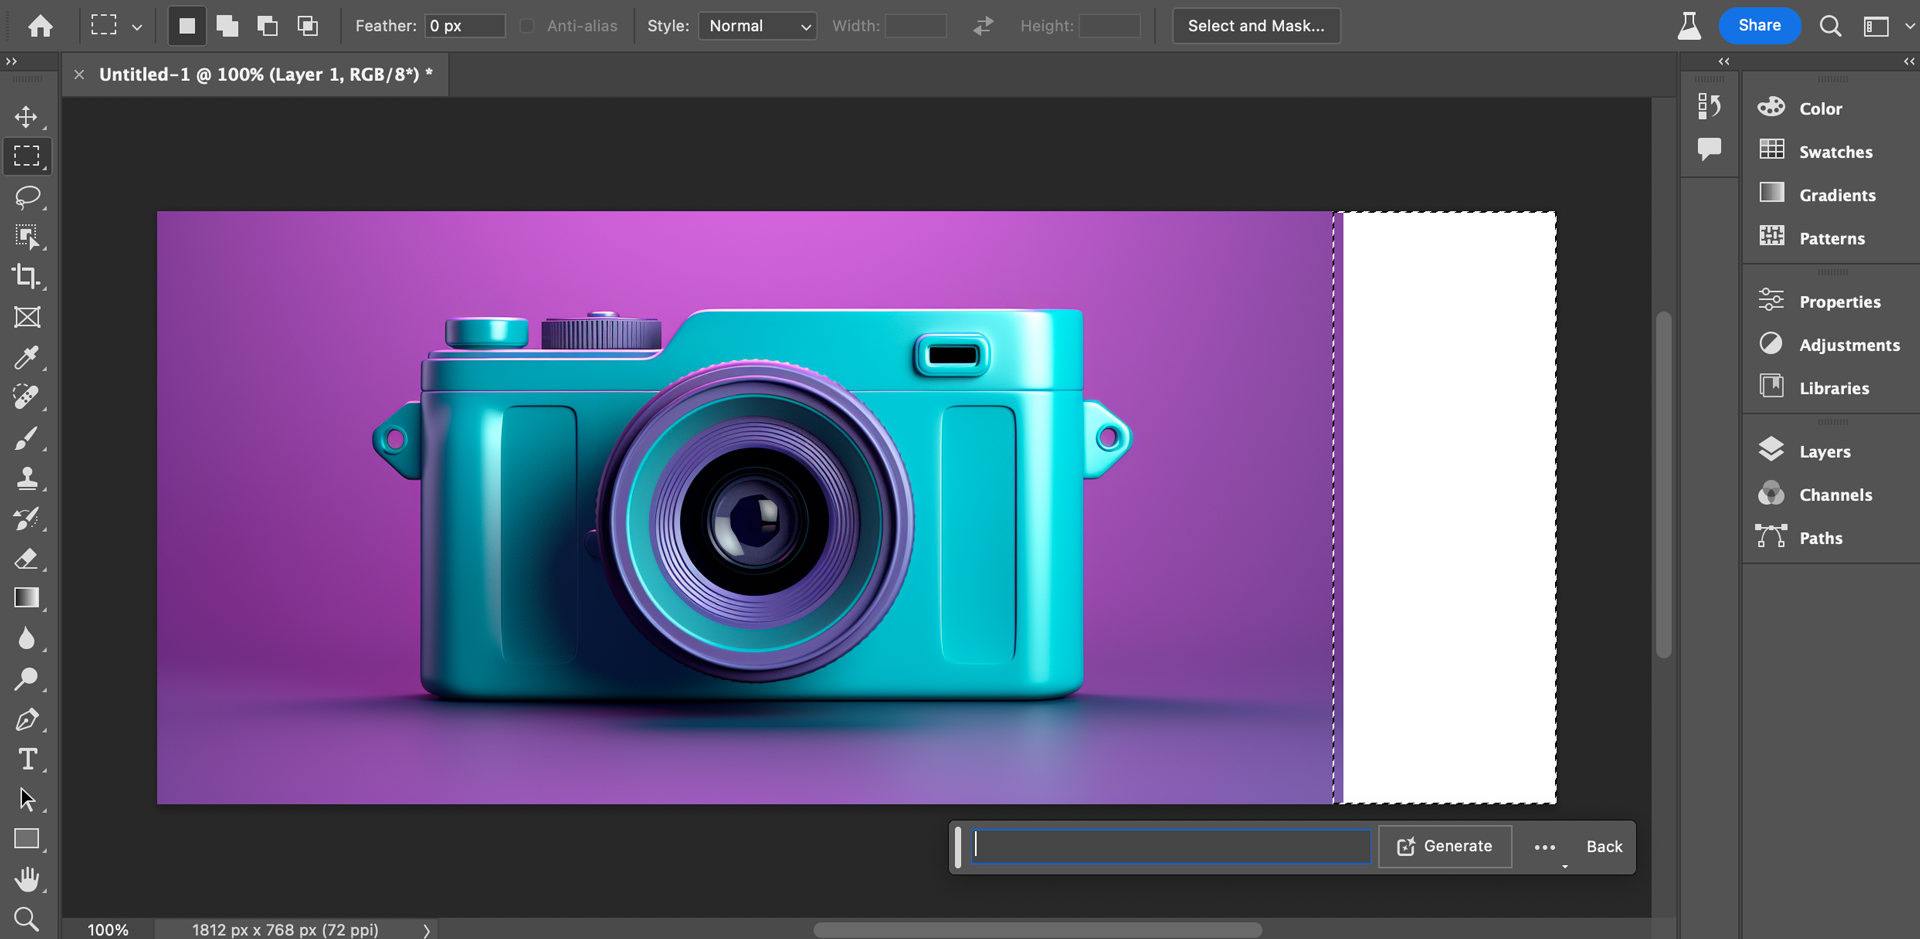Screen dimensions: 1920x939
Task: Click the Share button
Action: coord(1759,26)
